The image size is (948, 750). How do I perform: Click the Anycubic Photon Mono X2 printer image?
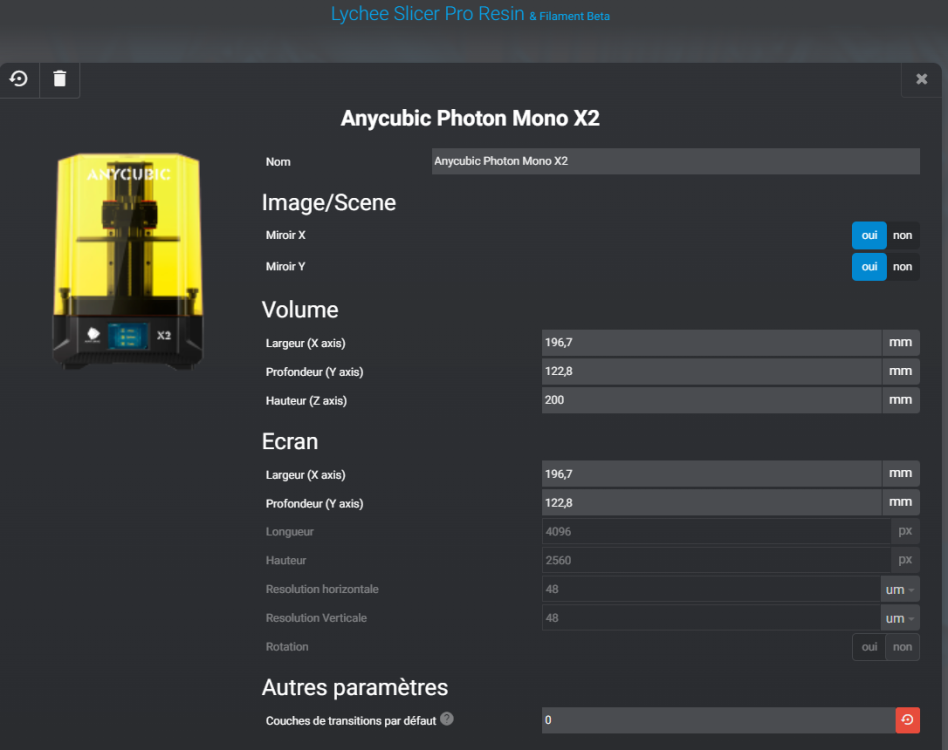pyautogui.click(x=128, y=261)
